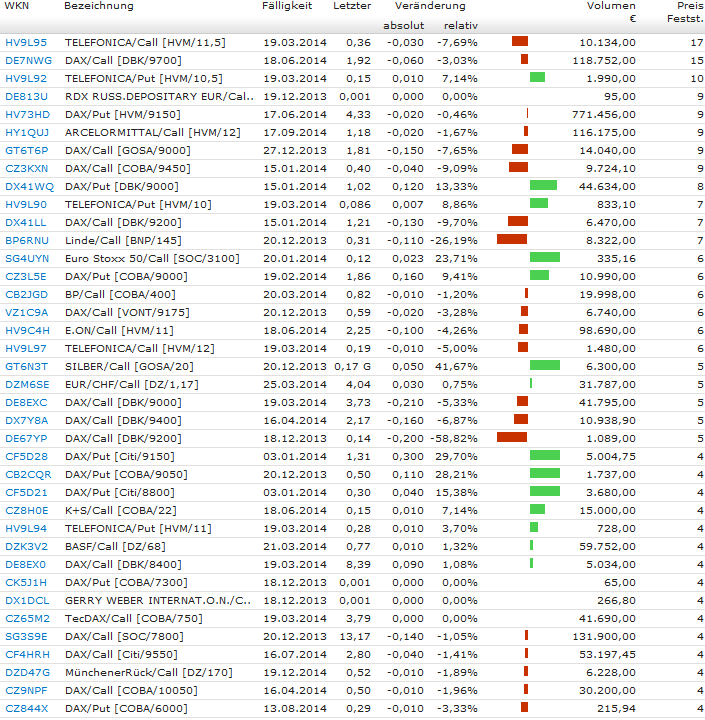Viewport: 705px width, 720px height.
Task: Open WKN link CF5D21
Action: pyautogui.click(x=26, y=493)
